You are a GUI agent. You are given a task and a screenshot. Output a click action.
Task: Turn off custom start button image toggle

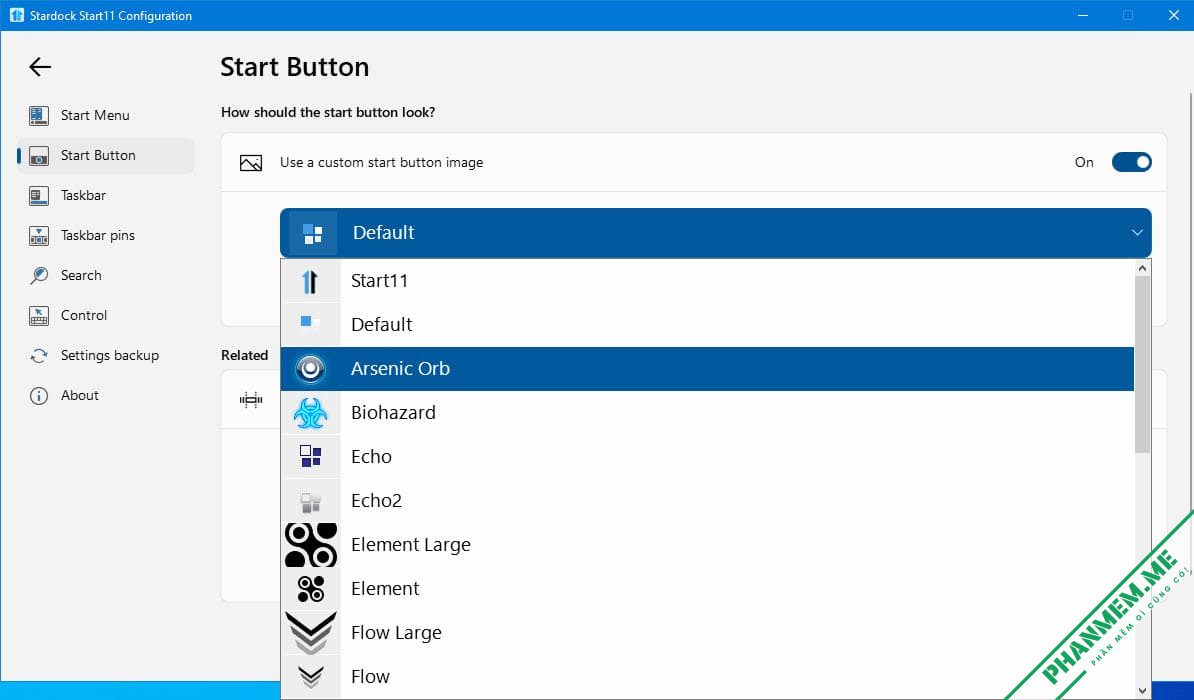pyautogui.click(x=1132, y=162)
